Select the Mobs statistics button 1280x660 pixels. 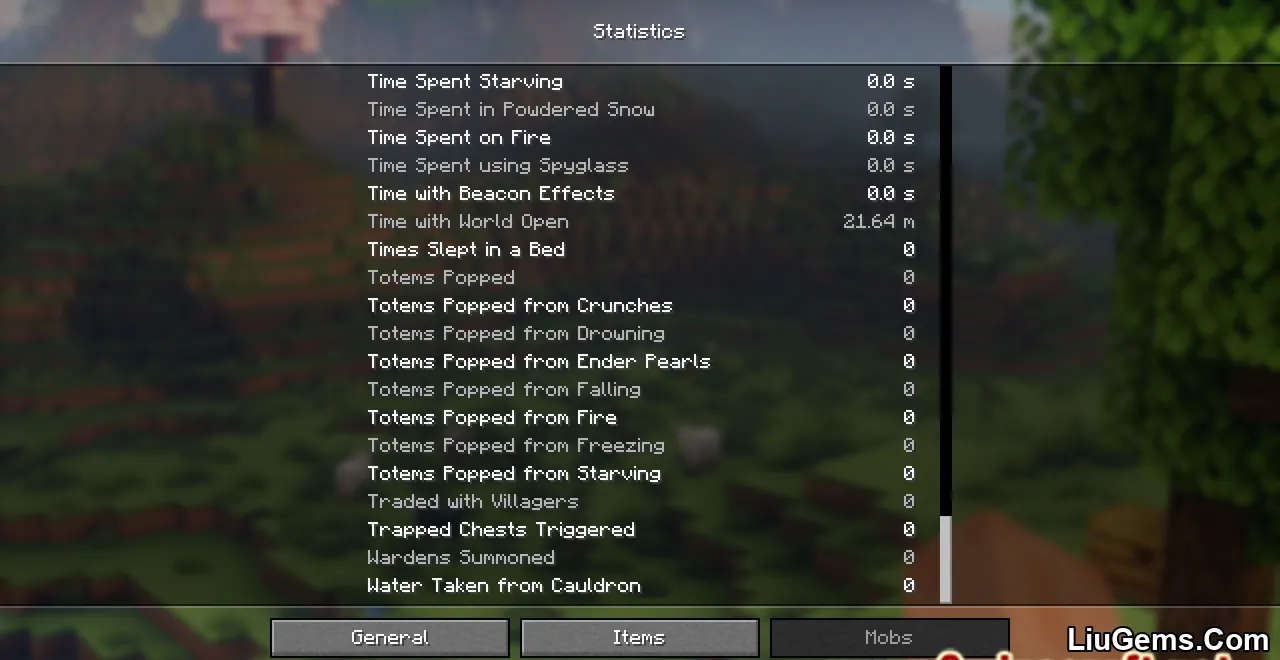(x=889, y=638)
